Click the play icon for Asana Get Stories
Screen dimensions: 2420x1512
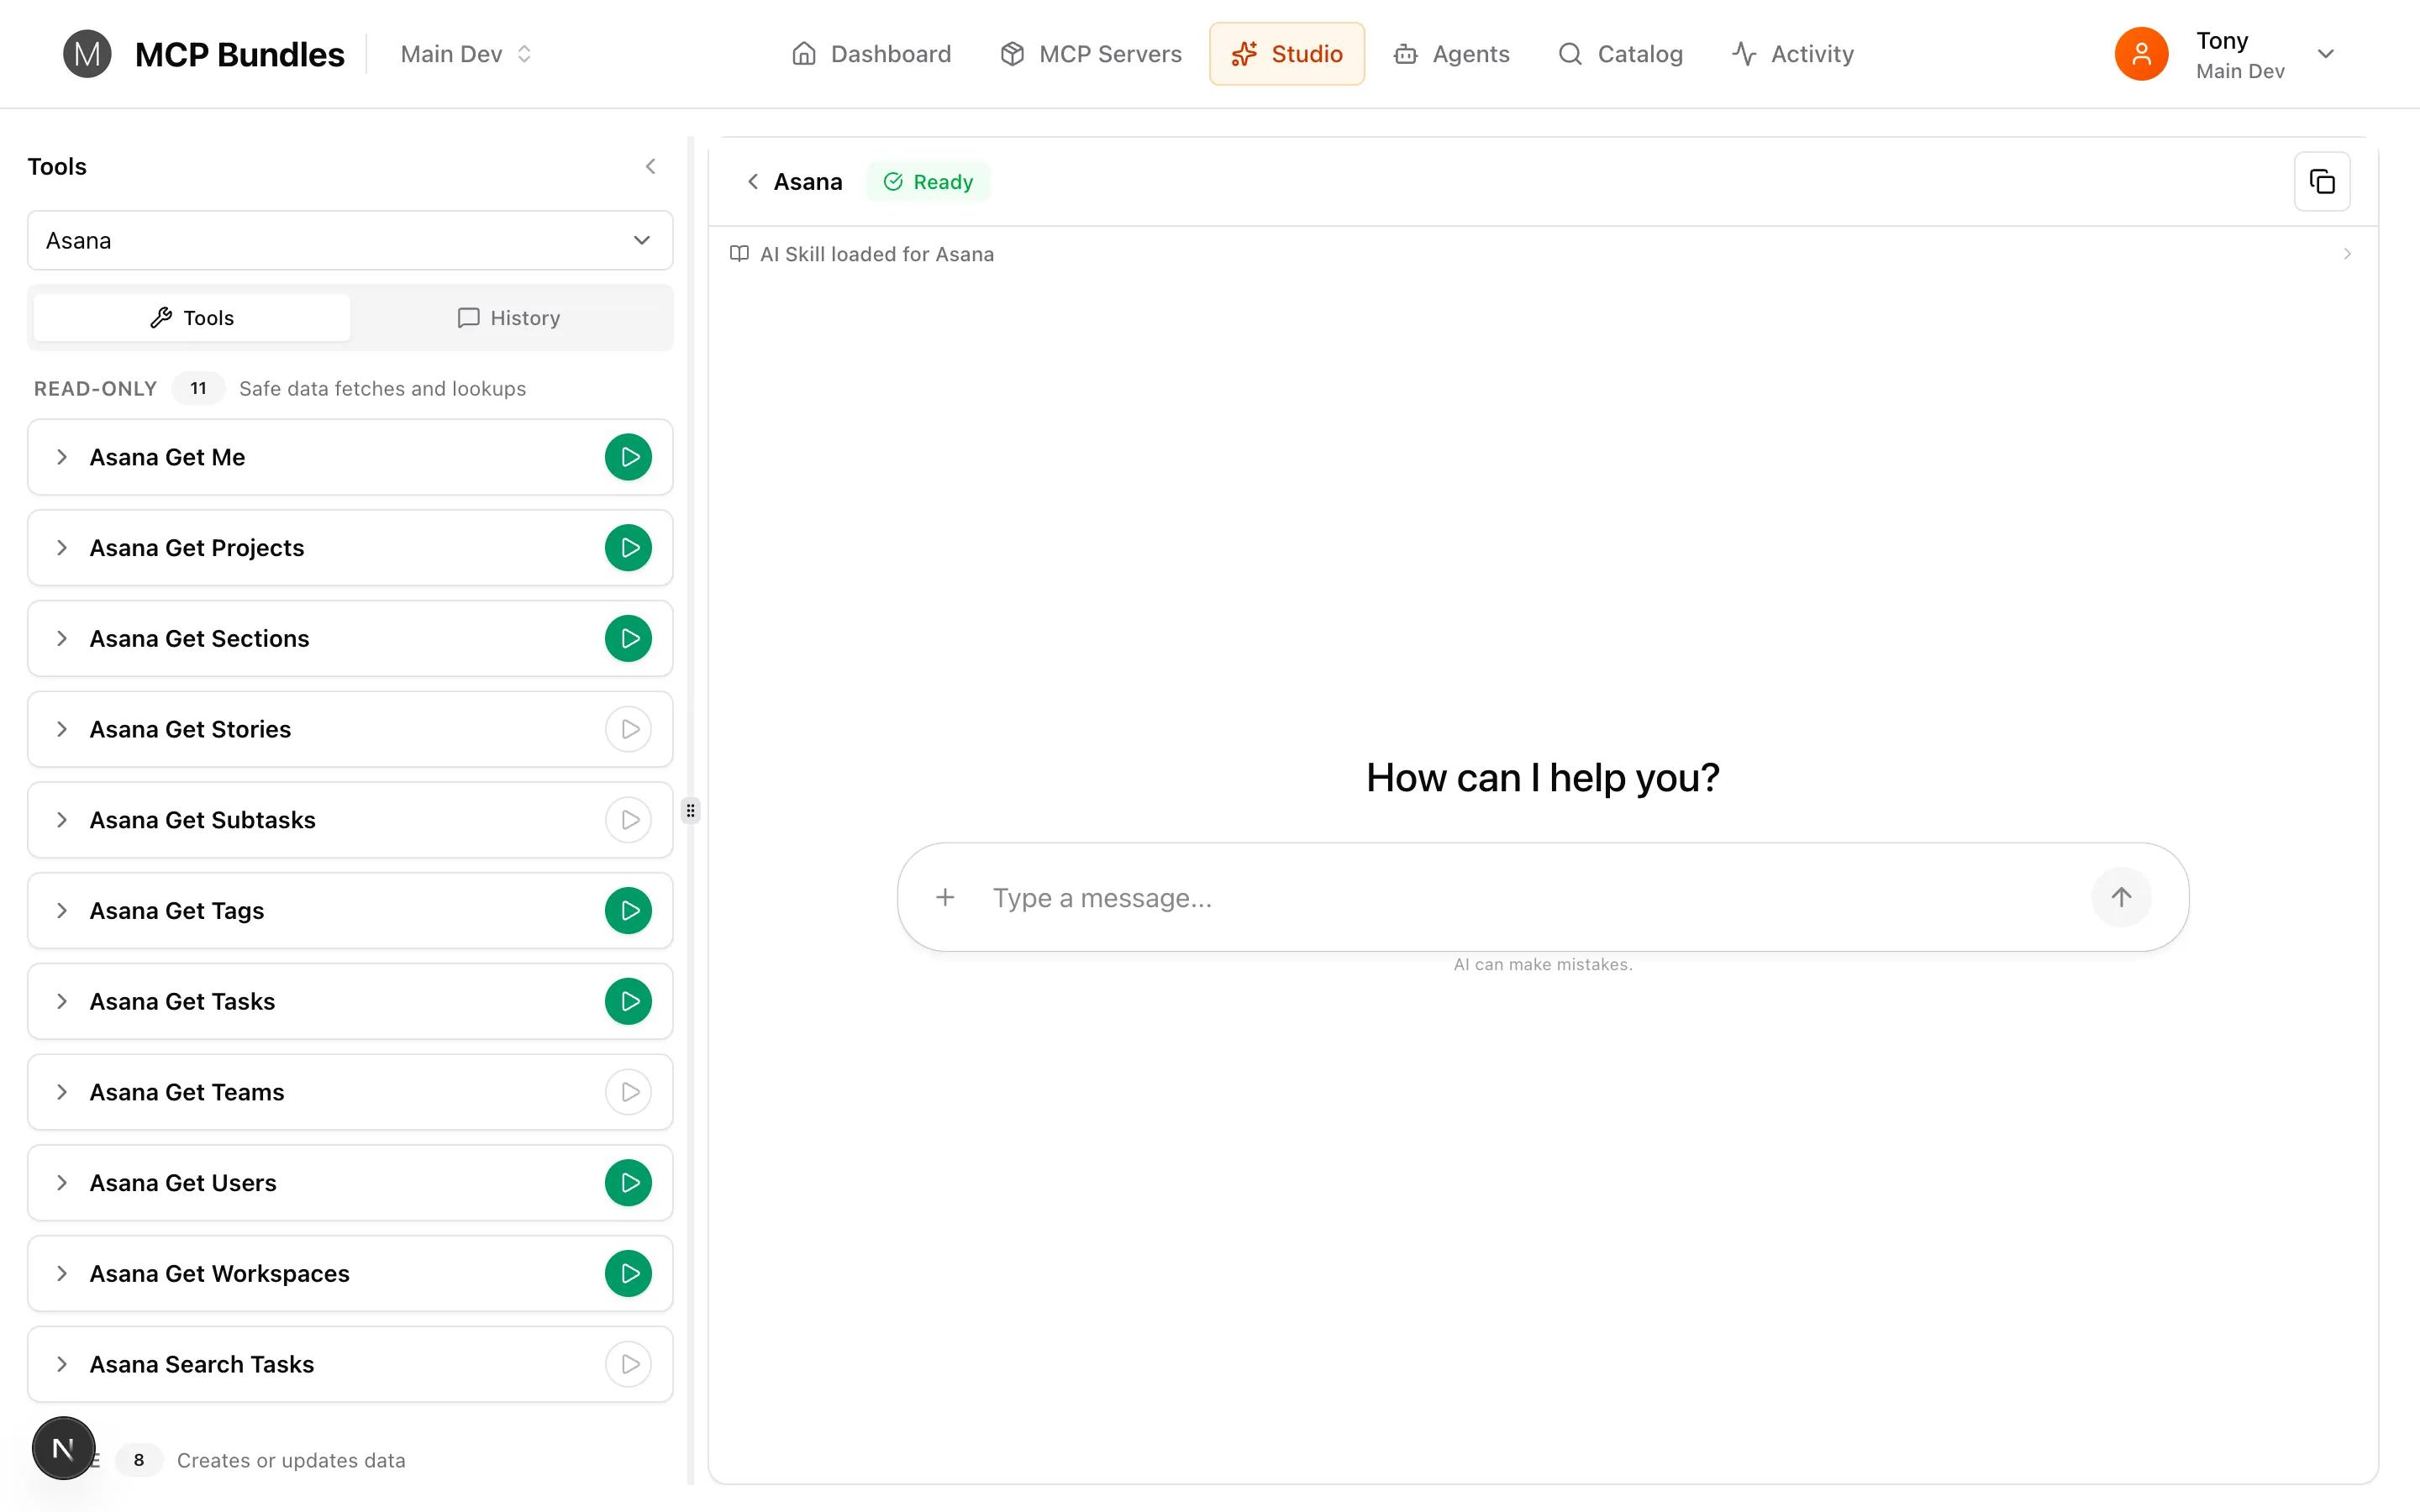628,729
